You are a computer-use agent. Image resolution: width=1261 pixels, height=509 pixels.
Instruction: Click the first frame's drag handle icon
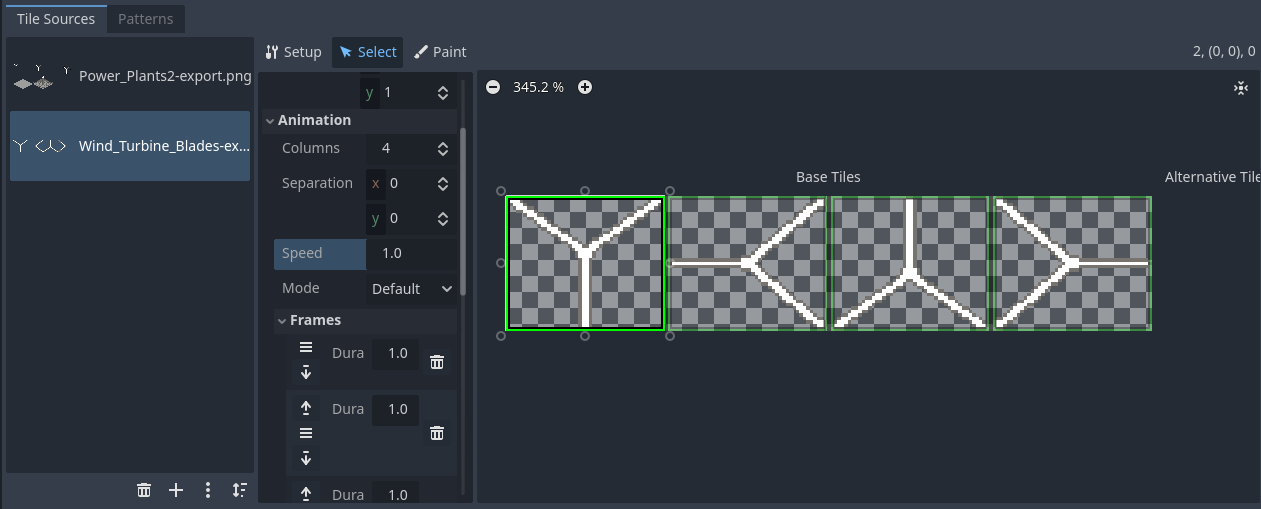pos(306,347)
